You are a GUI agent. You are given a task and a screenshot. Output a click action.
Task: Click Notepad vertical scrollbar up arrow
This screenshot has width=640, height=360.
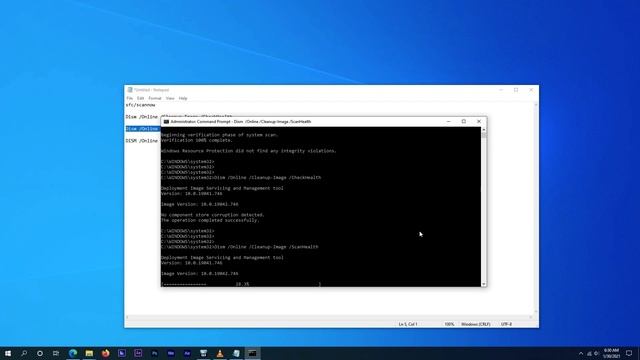click(536, 105)
